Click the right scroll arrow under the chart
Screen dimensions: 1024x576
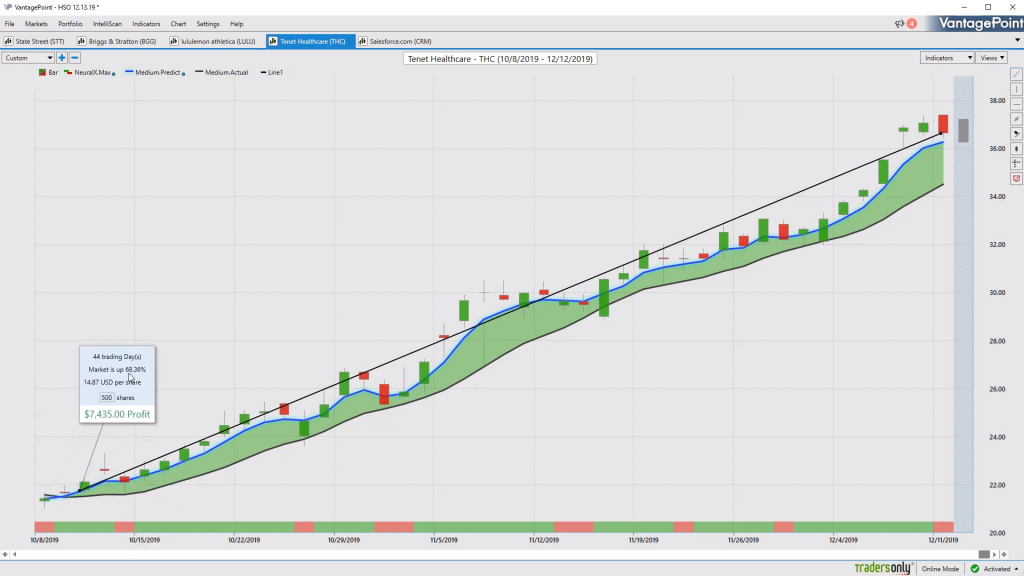point(995,554)
